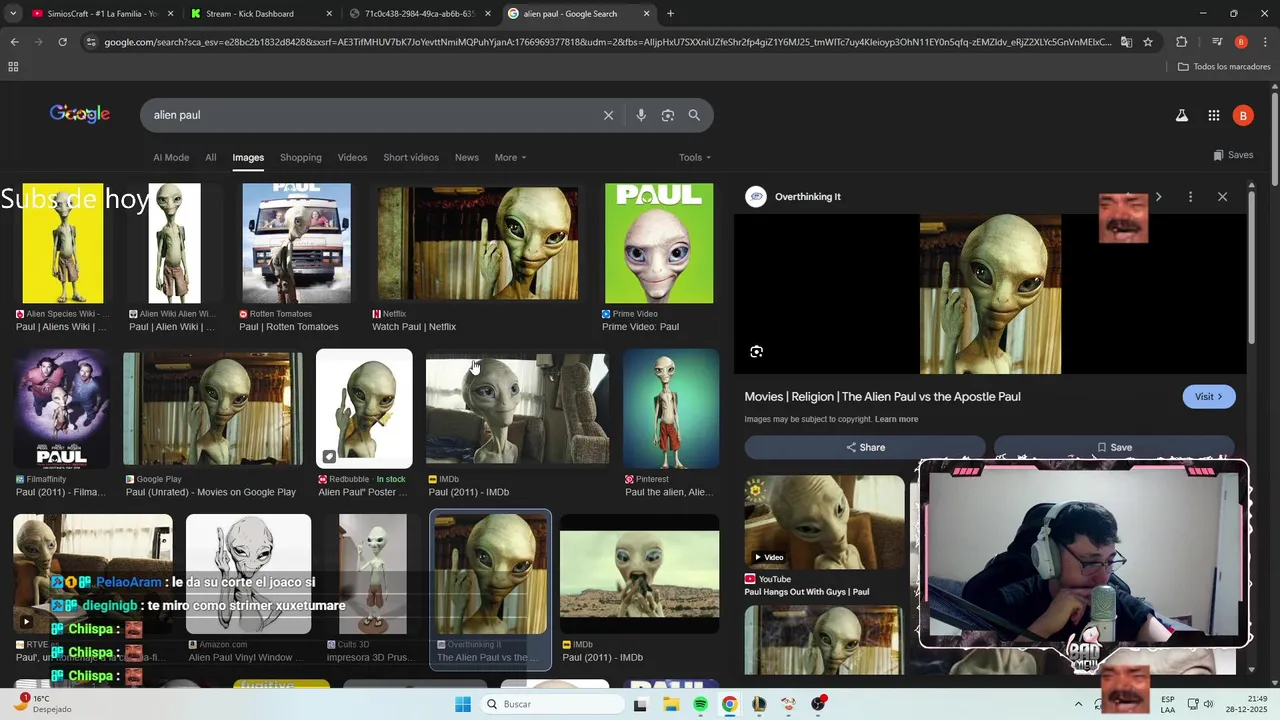Open Search by image (Lens) icon

tap(668, 115)
